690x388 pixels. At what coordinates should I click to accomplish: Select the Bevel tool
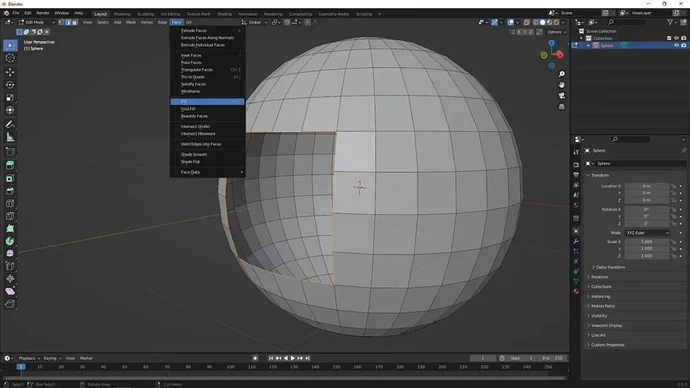10,191
